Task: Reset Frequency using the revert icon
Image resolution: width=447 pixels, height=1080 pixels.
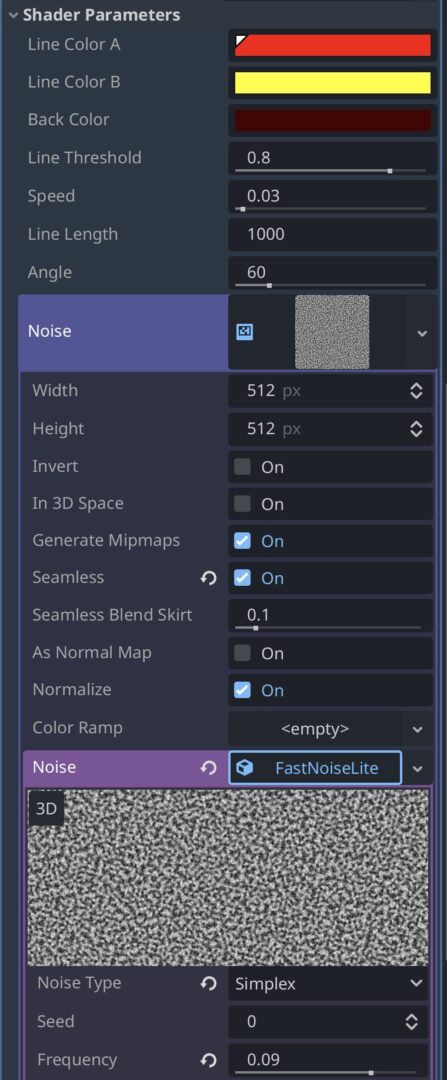Action: (x=209, y=1060)
